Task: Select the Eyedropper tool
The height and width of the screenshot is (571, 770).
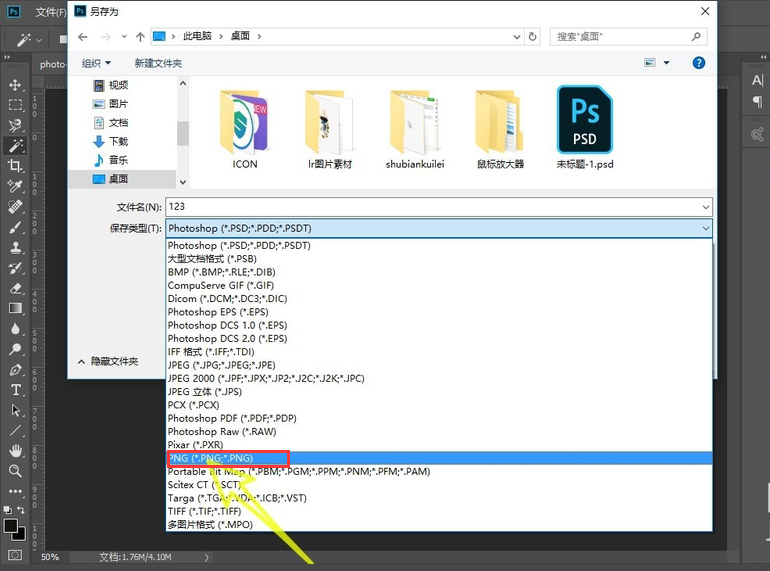Action: click(15, 187)
